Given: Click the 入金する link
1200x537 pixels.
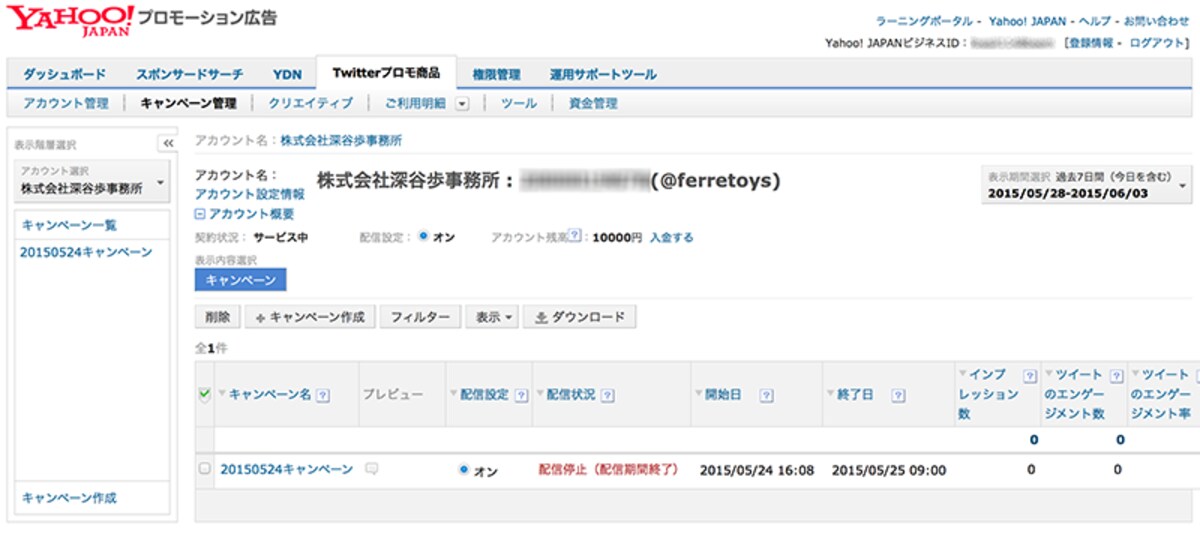Looking at the screenshot, I should [671, 238].
